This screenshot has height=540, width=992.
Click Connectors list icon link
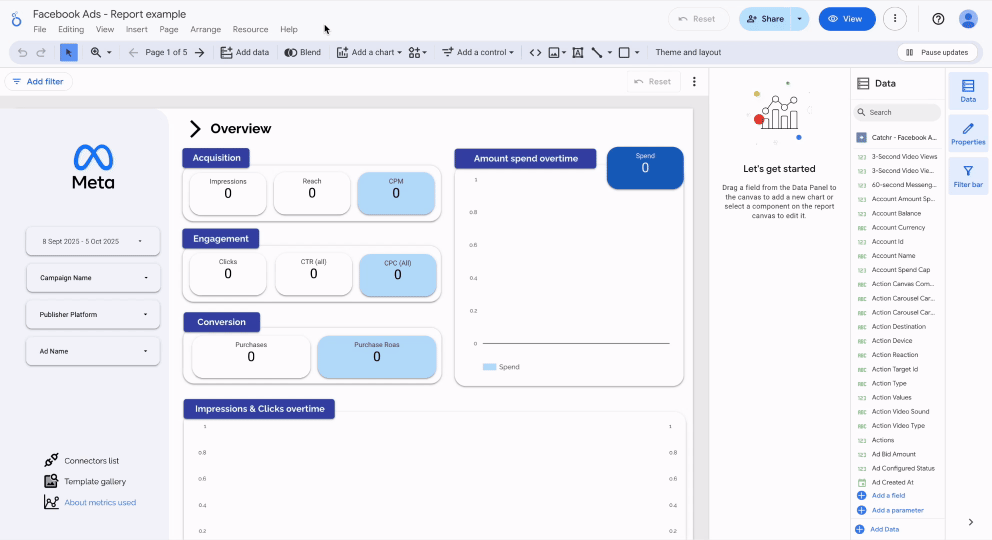[51, 460]
